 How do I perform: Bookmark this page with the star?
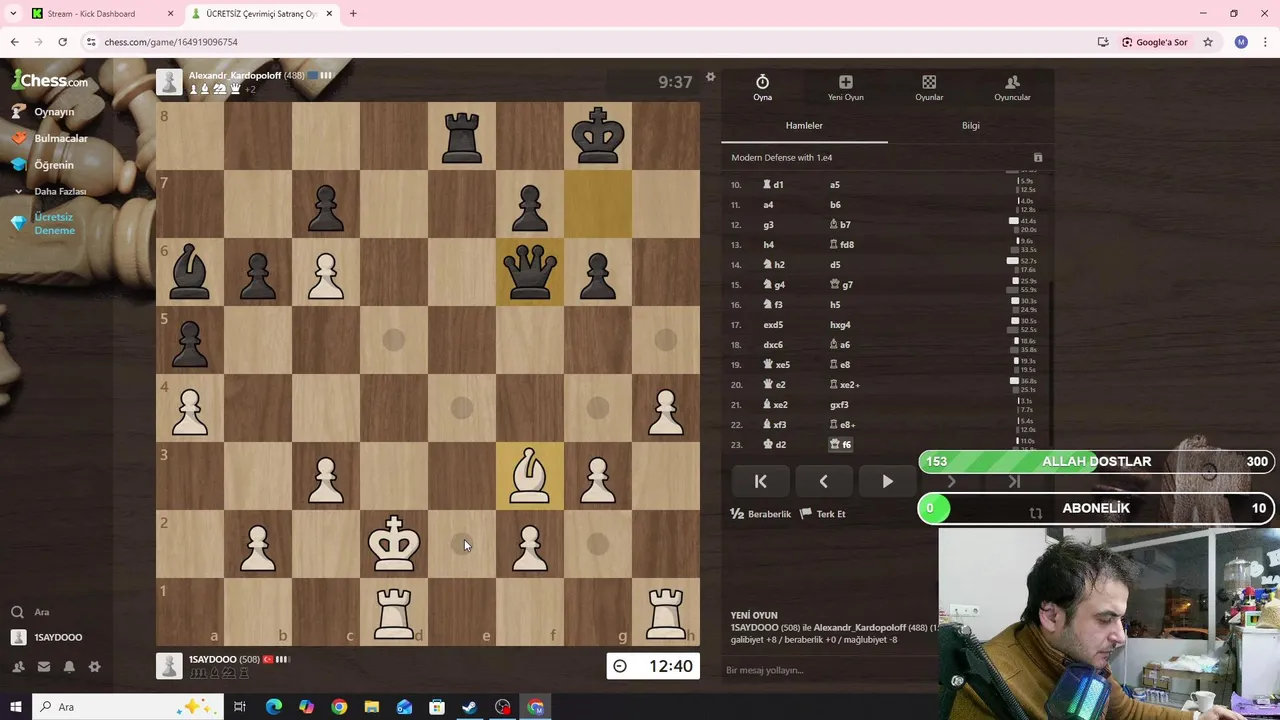point(1208,42)
